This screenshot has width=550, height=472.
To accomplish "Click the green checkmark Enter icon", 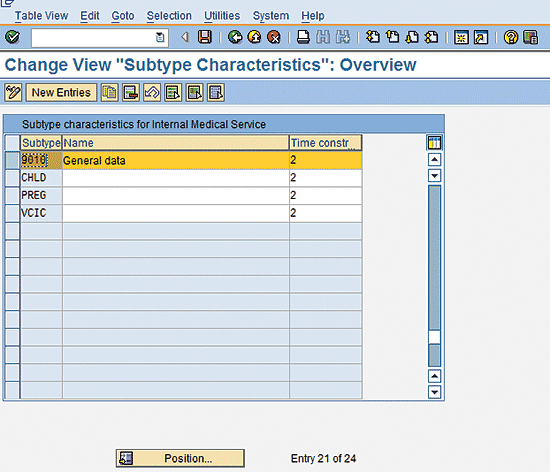I will click(x=13, y=37).
